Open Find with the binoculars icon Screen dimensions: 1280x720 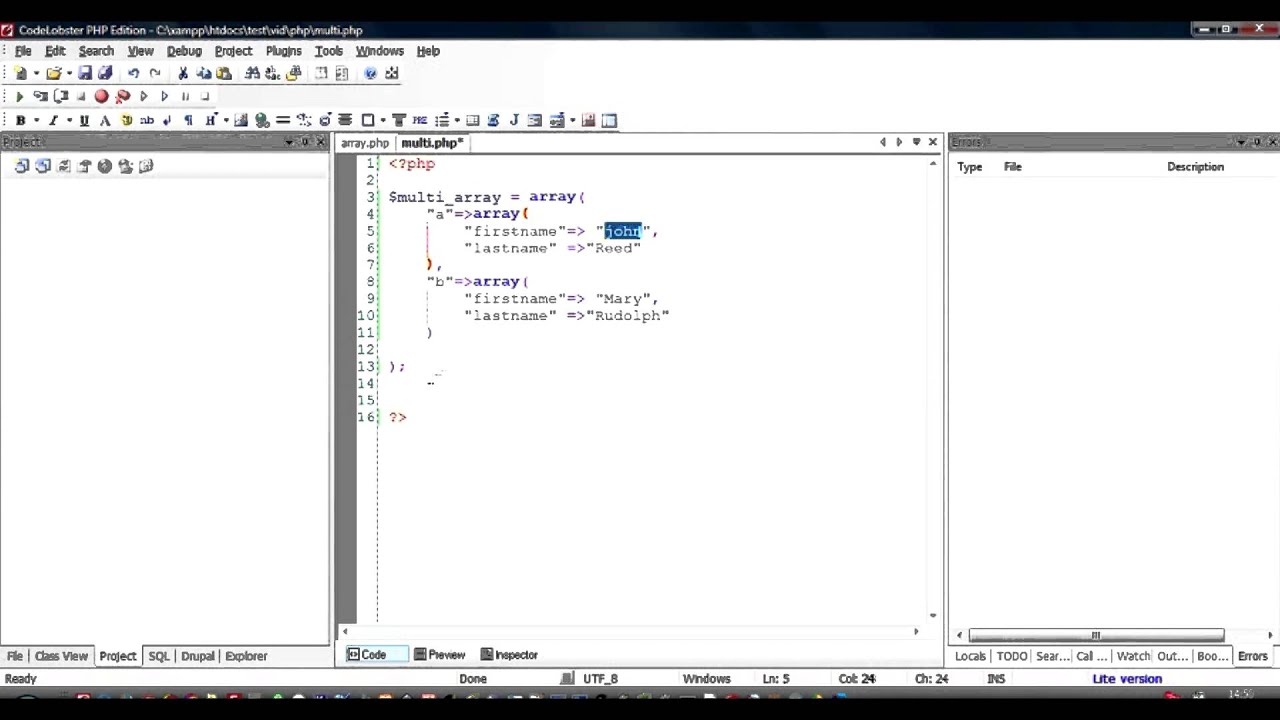pyautogui.click(x=252, y=73)
